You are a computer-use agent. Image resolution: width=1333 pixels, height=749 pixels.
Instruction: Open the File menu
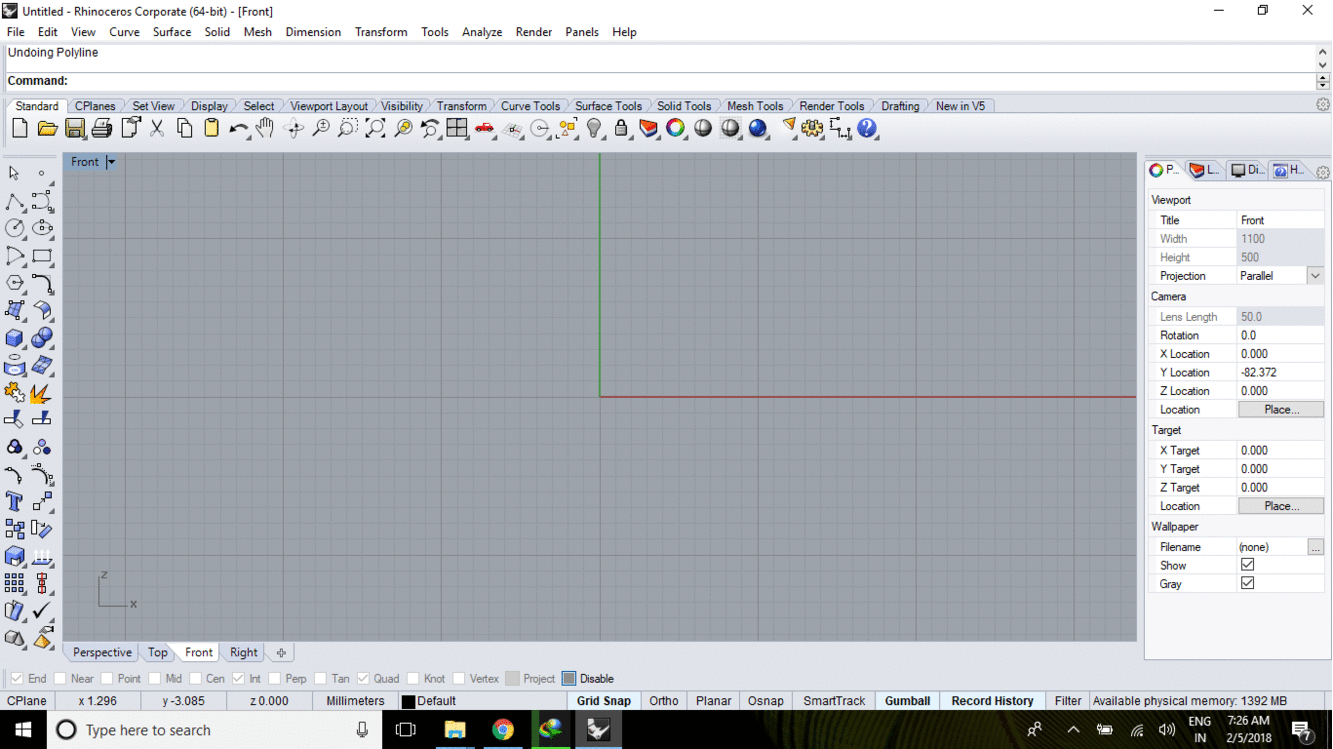click(16, 32)
